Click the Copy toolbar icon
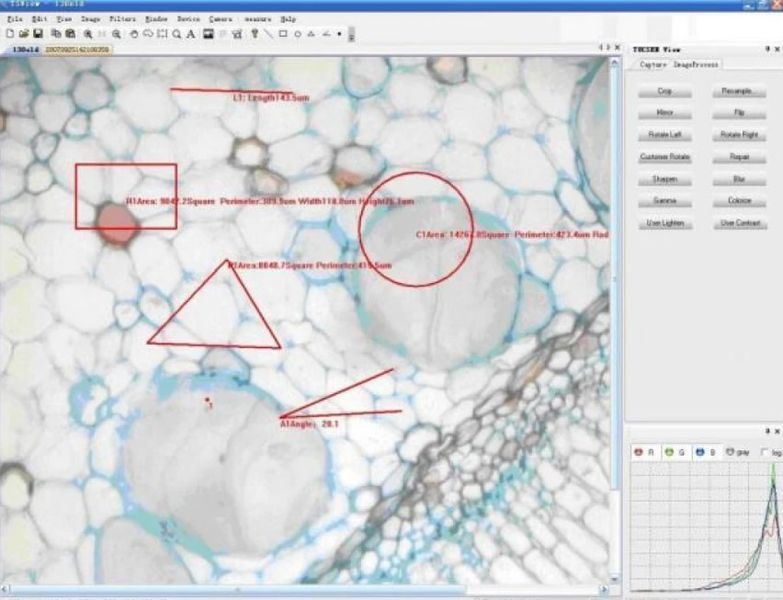 [x=56, y=34]
